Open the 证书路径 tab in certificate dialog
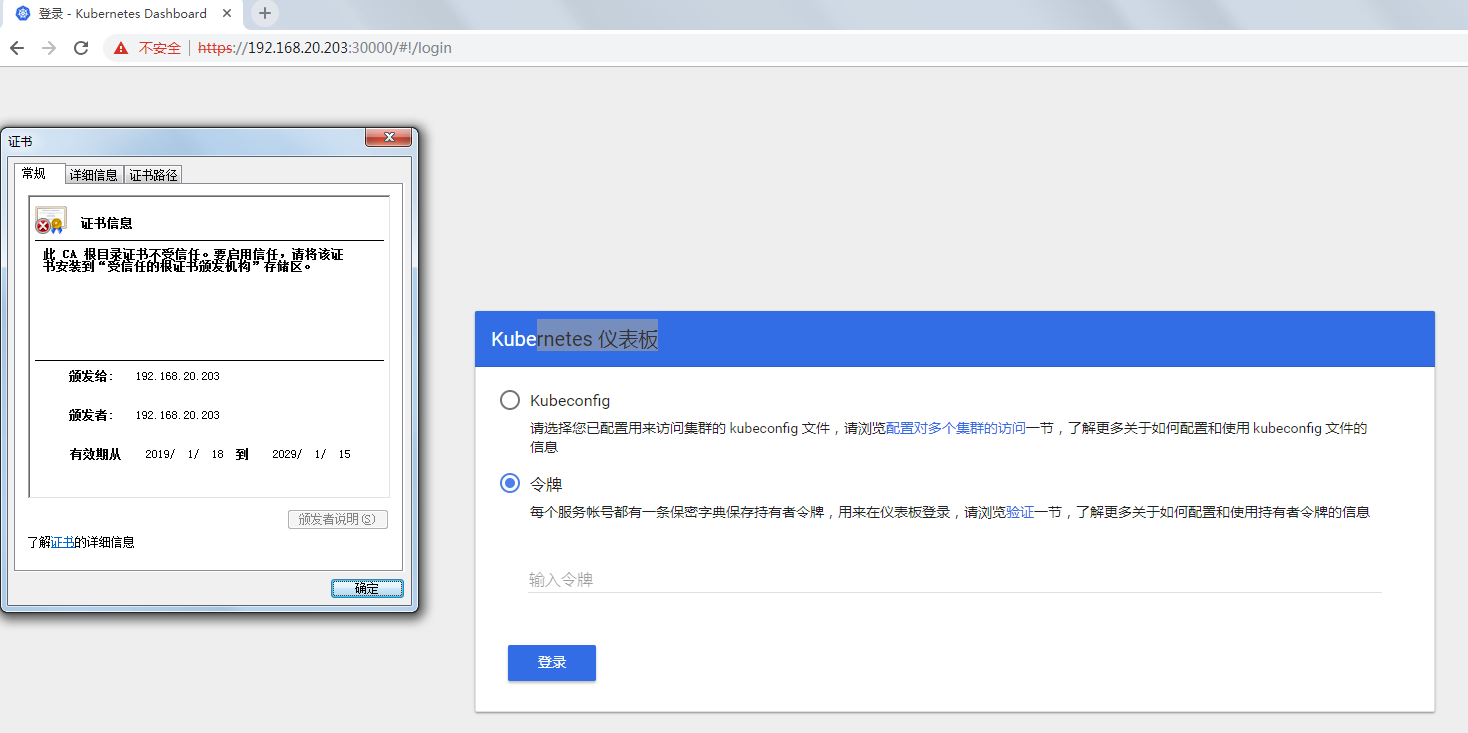 (153, 175)
